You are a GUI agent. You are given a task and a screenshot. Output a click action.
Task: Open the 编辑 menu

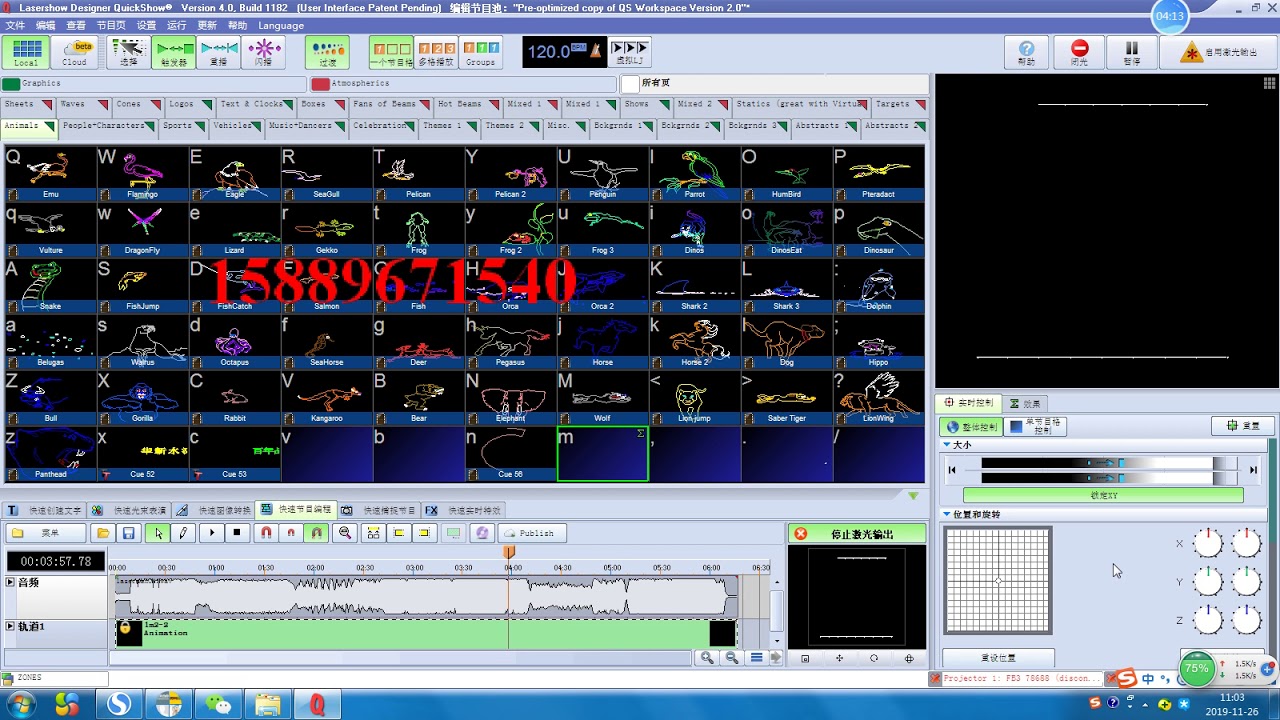tap(46, 25)
